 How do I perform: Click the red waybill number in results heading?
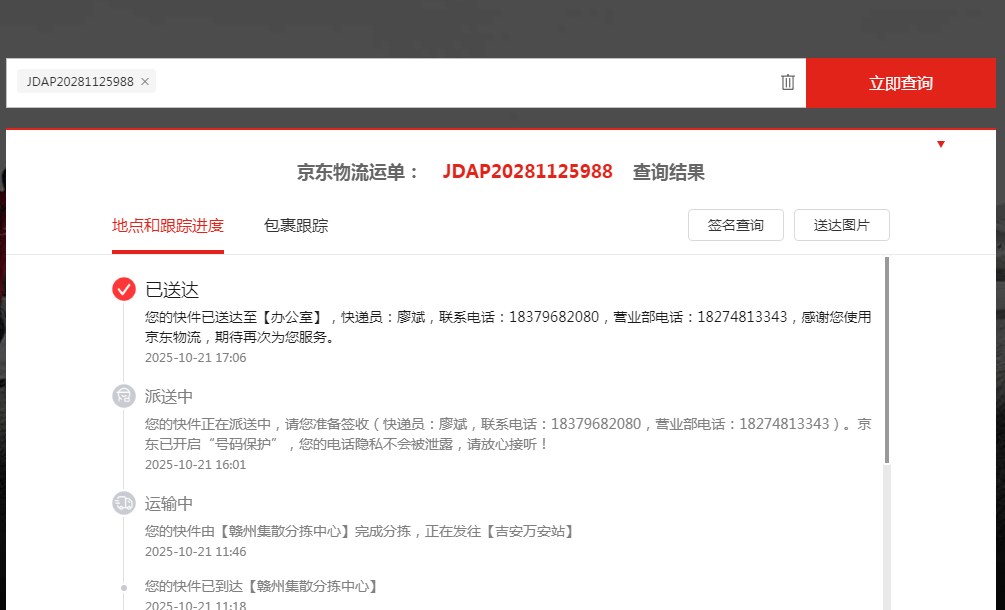[x=527, y=172]
